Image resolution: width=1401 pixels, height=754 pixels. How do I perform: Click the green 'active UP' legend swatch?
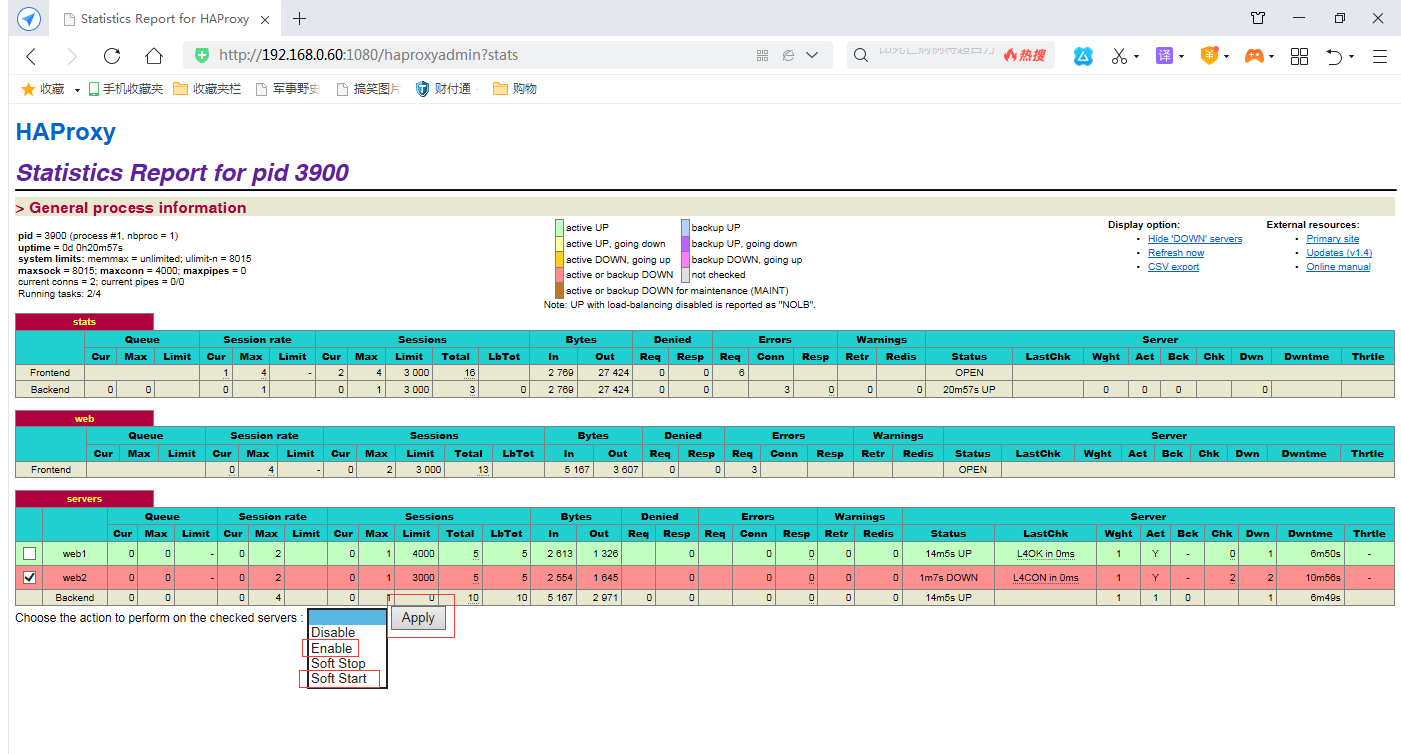[x=559, y=228]
